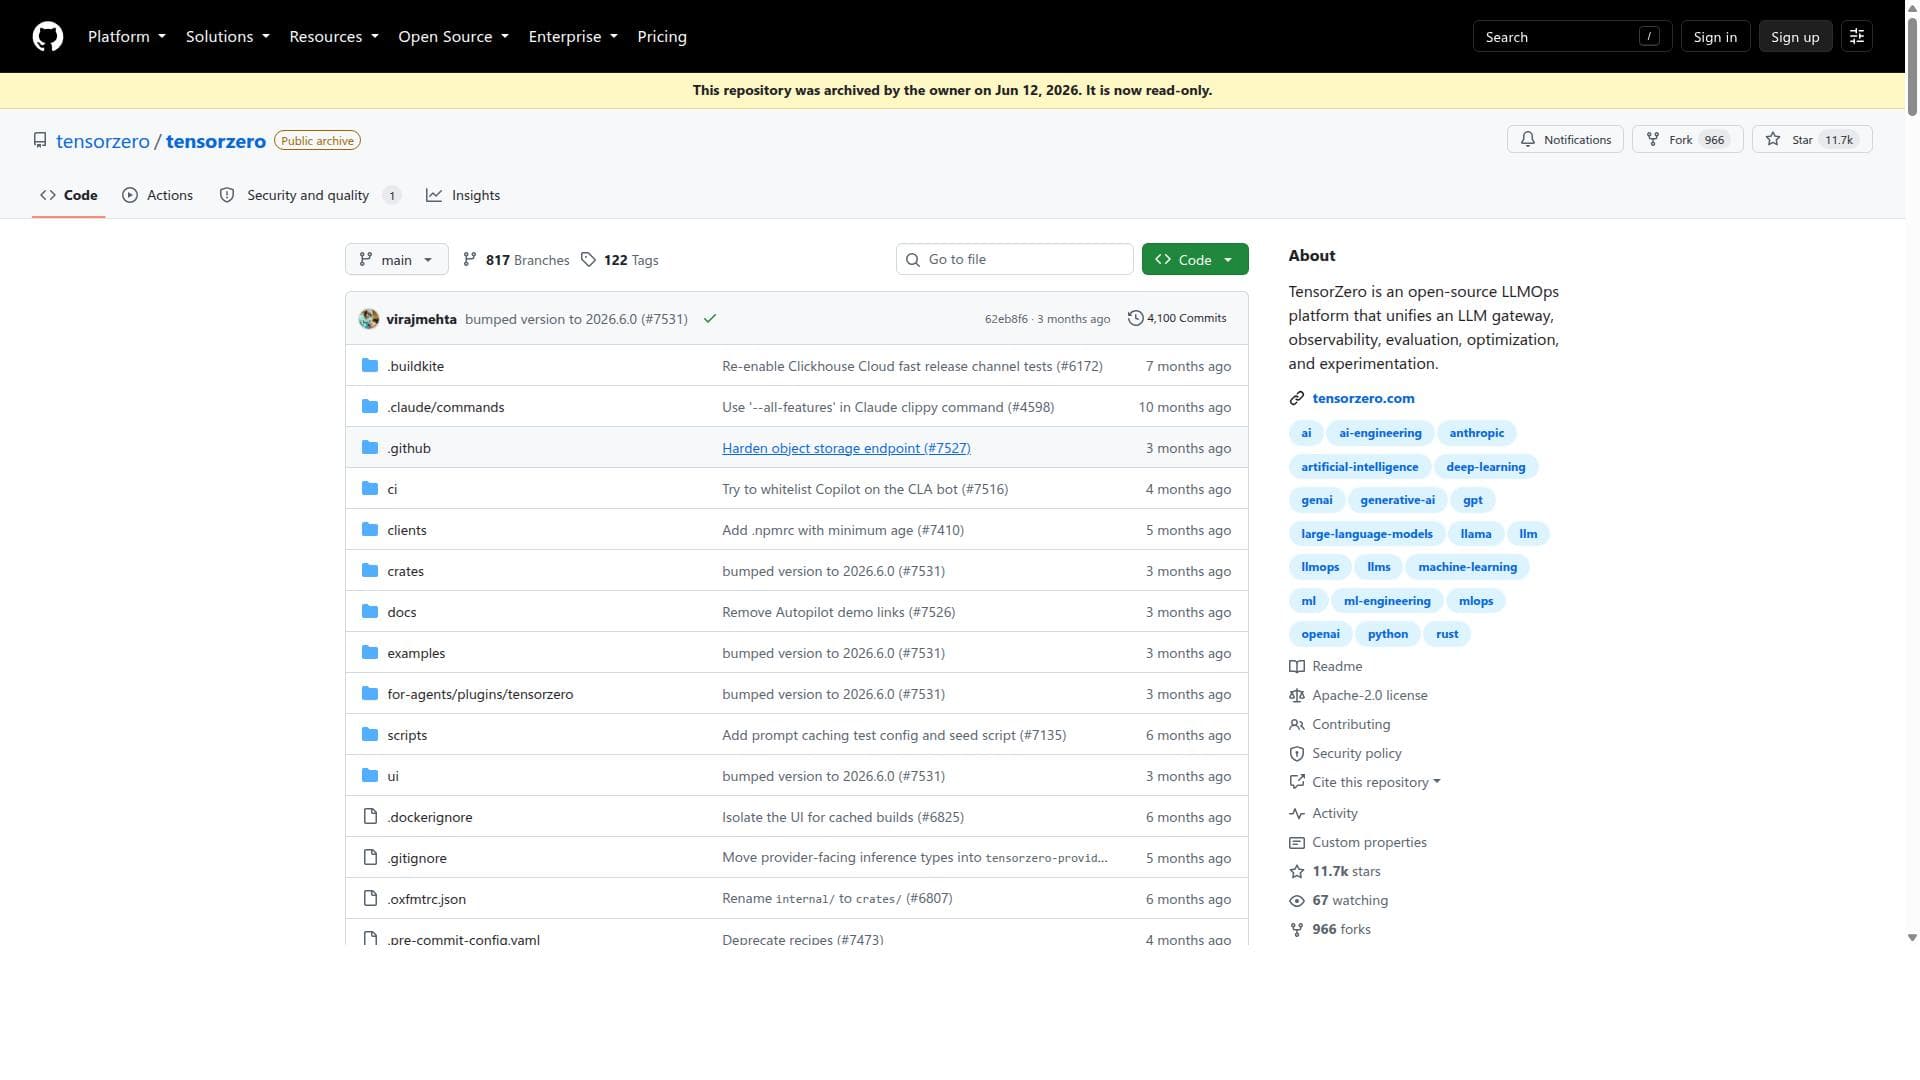Click the link icon beside tensorzero.com

(1297, 399)
